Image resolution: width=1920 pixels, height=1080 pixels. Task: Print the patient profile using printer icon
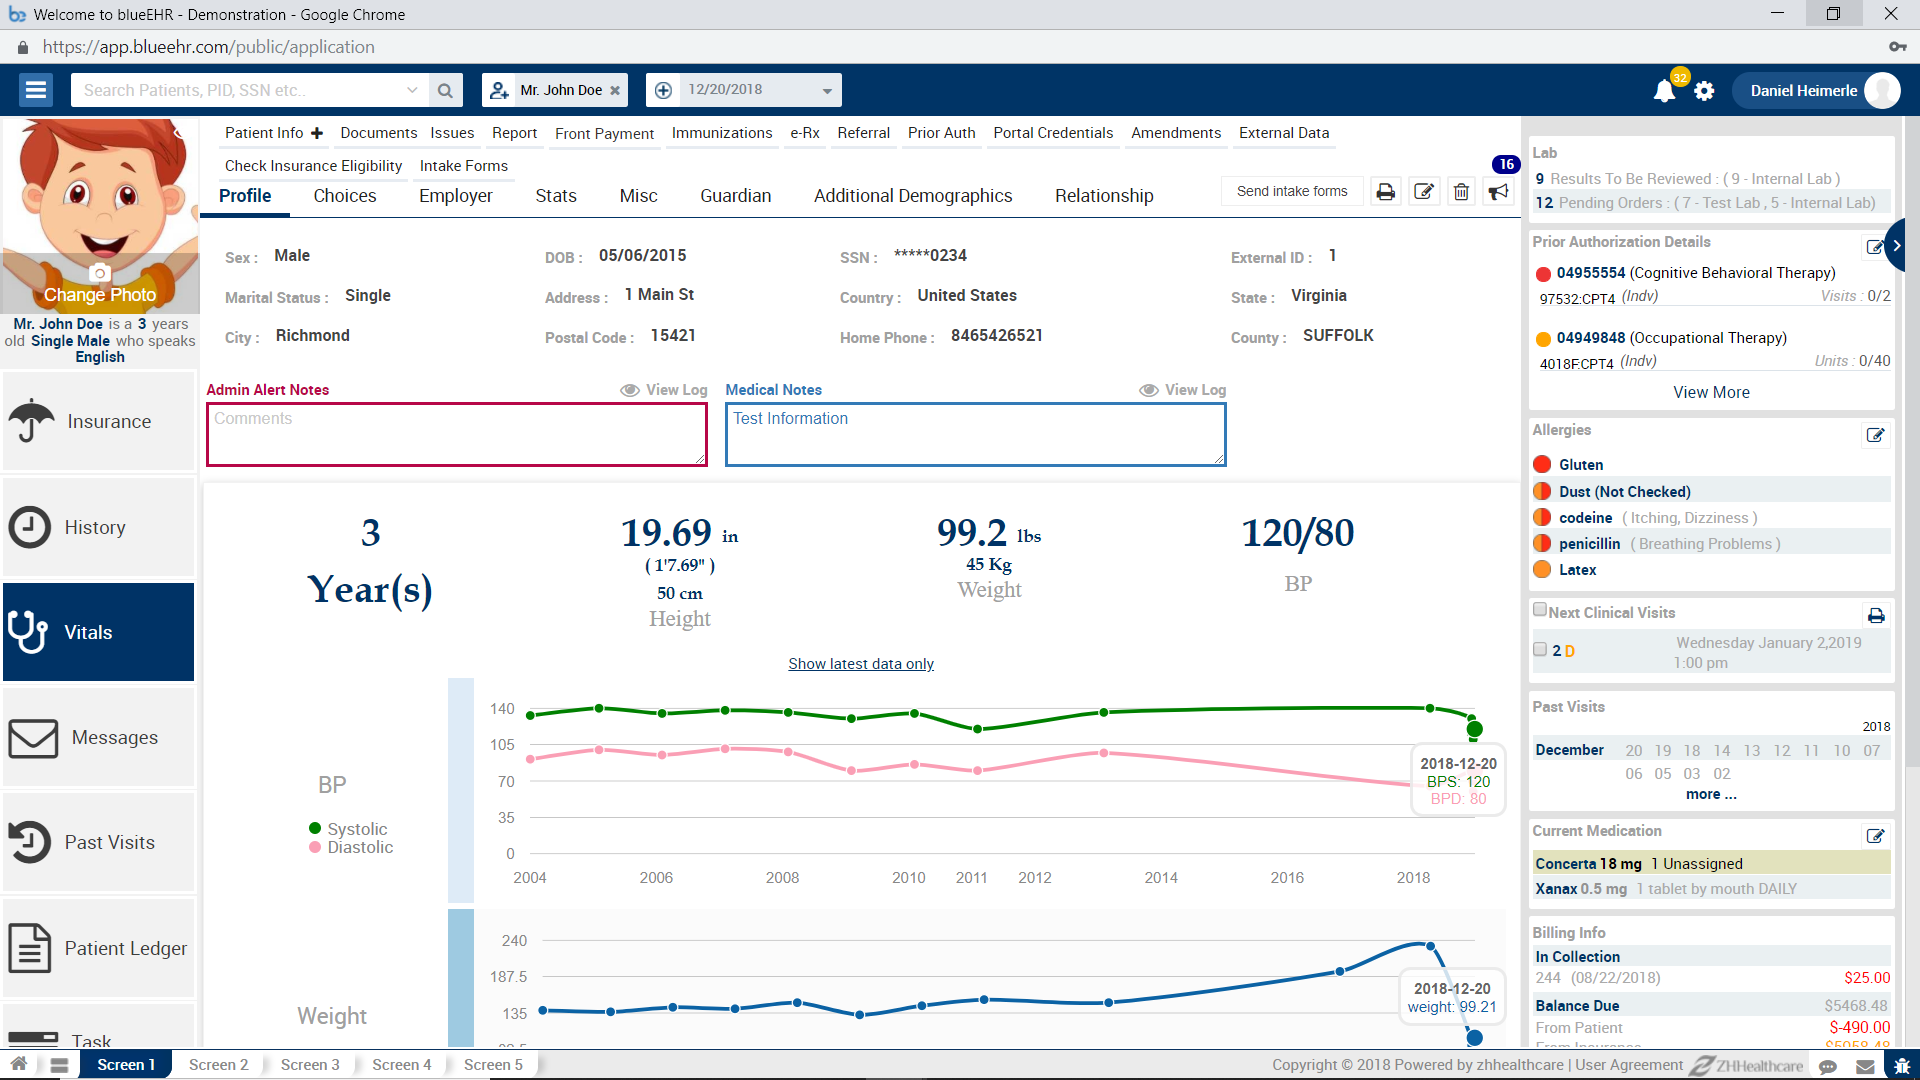[1386, 191]
